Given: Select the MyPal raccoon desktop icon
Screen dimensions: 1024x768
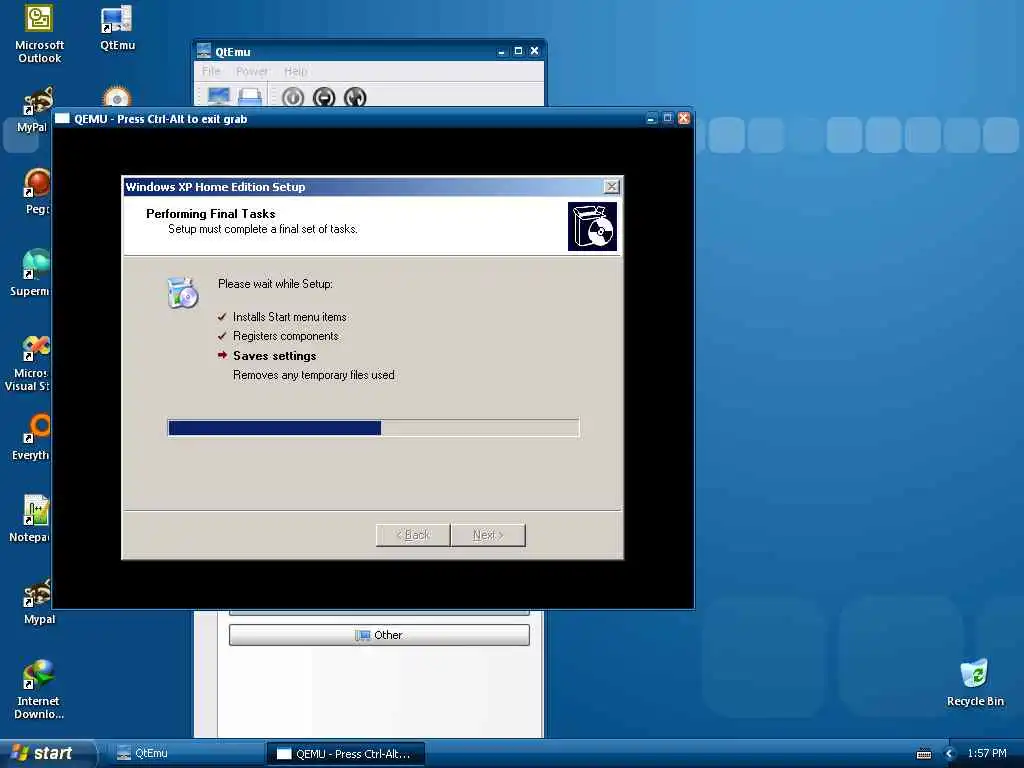Looking at the screenshot, I should [x=38, y=102].
